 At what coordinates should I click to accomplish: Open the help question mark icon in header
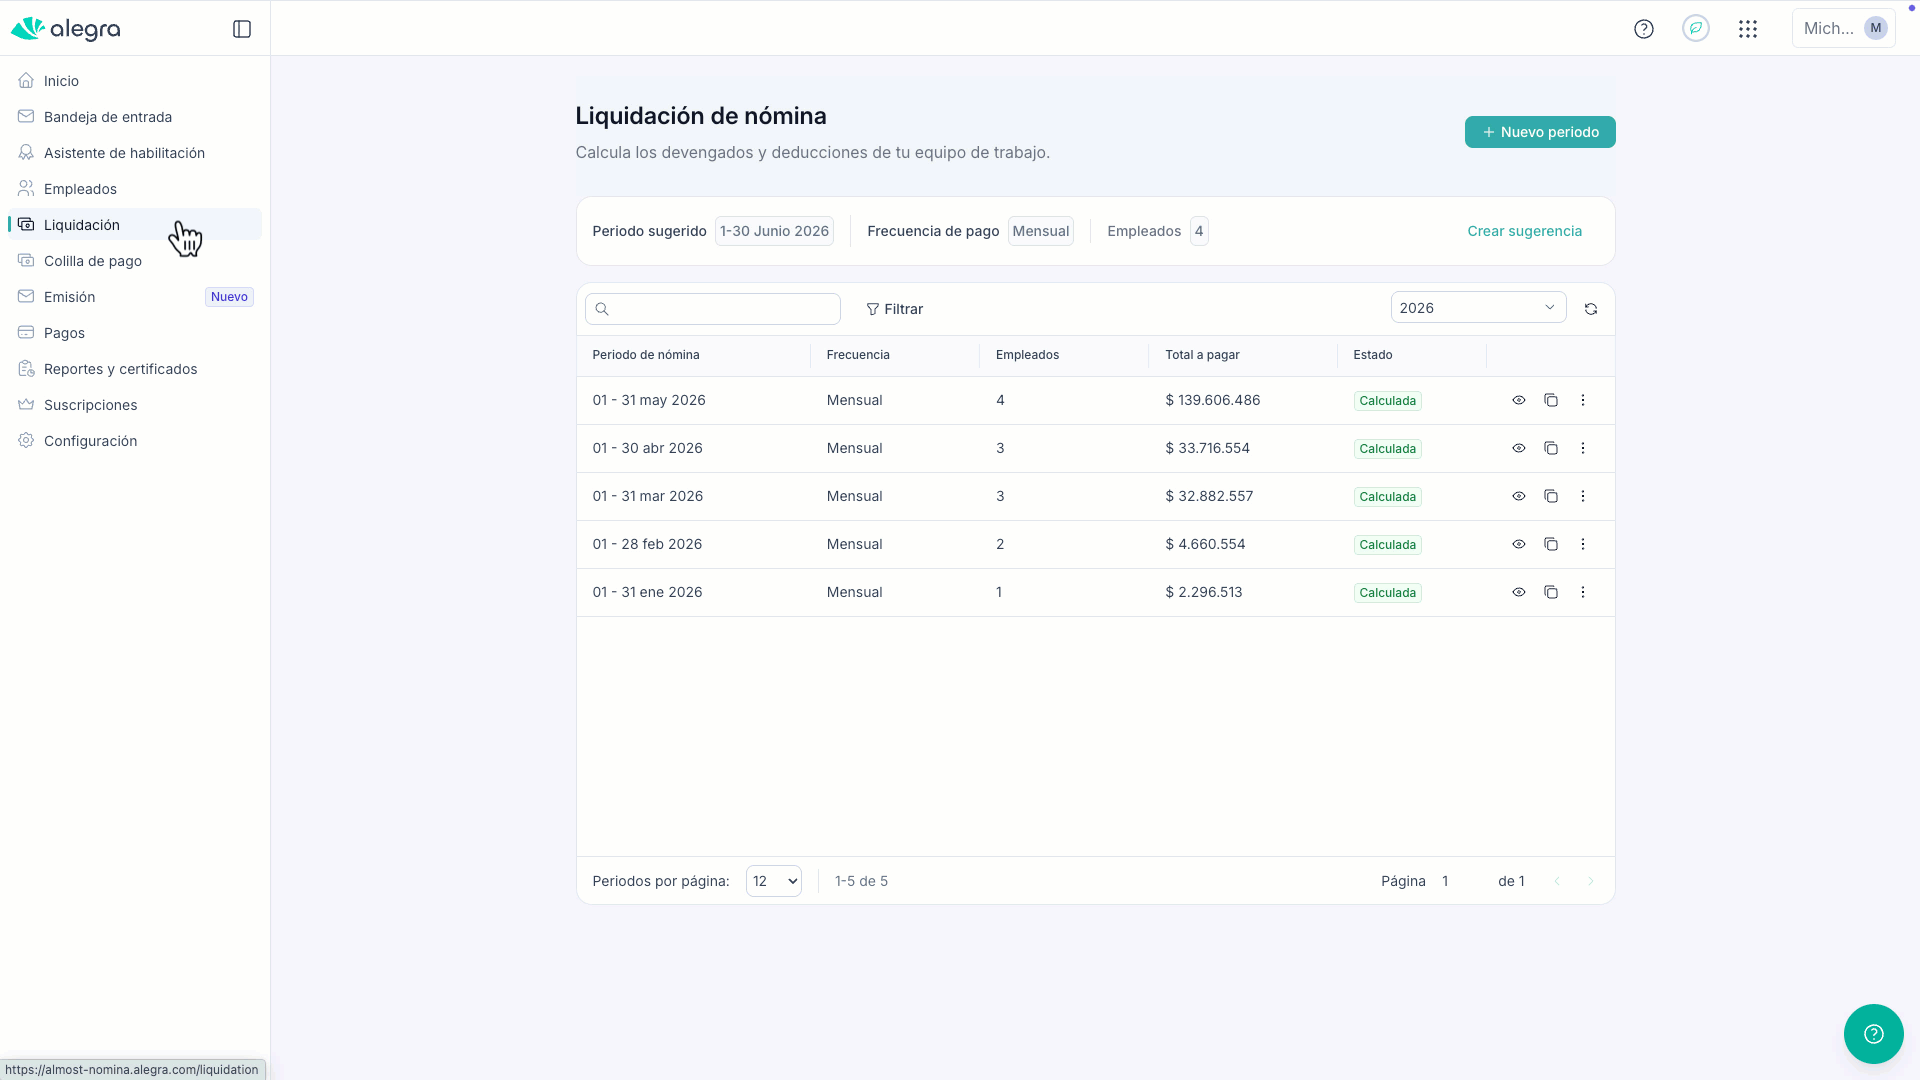tap(1644, 29)
